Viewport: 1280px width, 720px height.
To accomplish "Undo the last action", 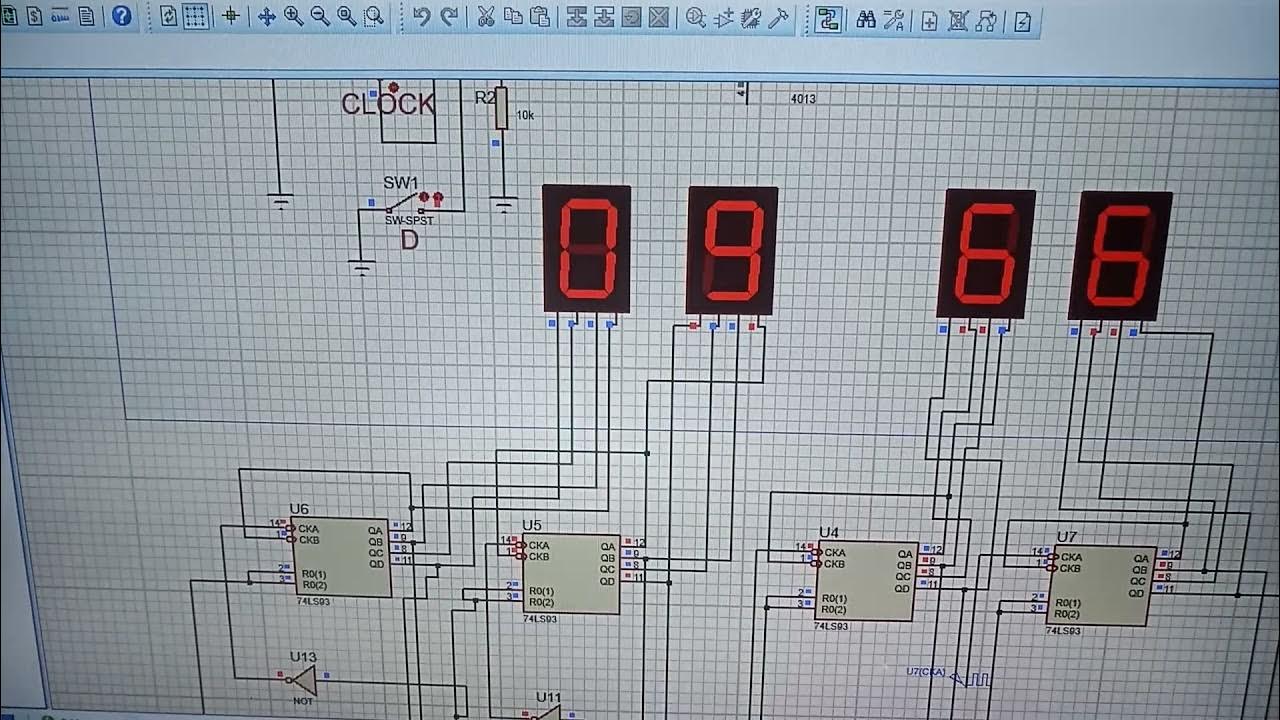I will pos(421,17).
